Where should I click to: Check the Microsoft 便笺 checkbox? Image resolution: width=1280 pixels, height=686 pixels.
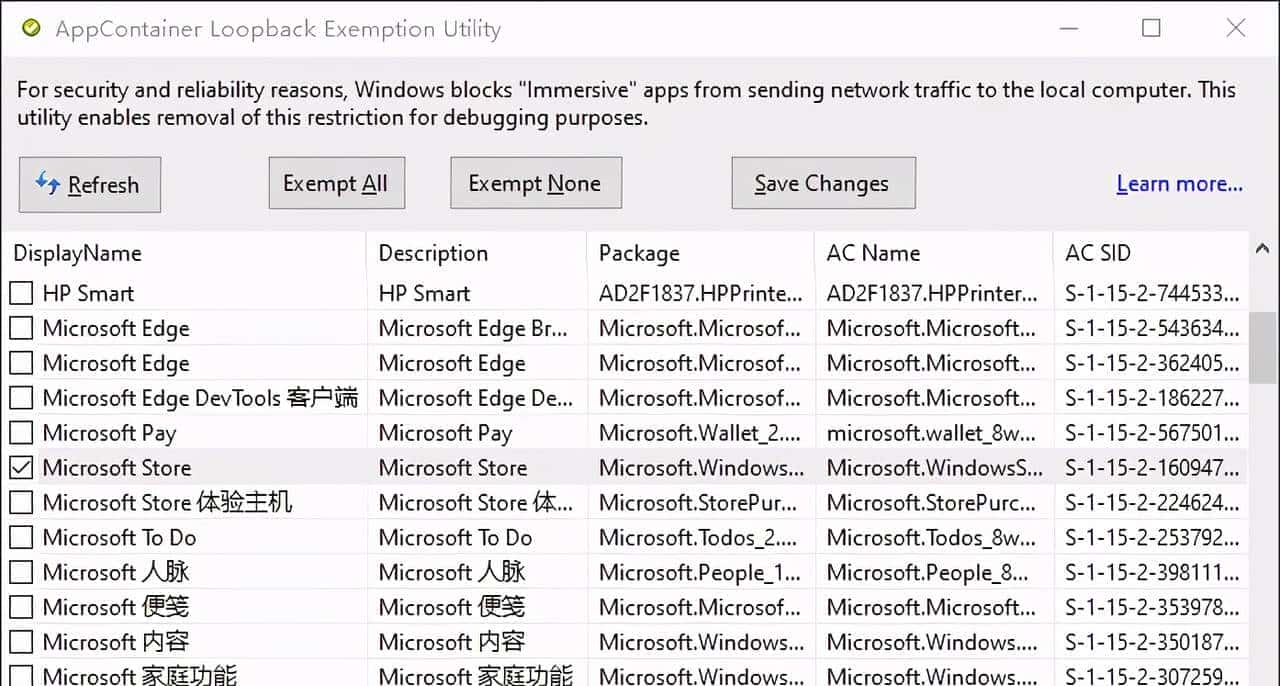click(x=21, y=607)
